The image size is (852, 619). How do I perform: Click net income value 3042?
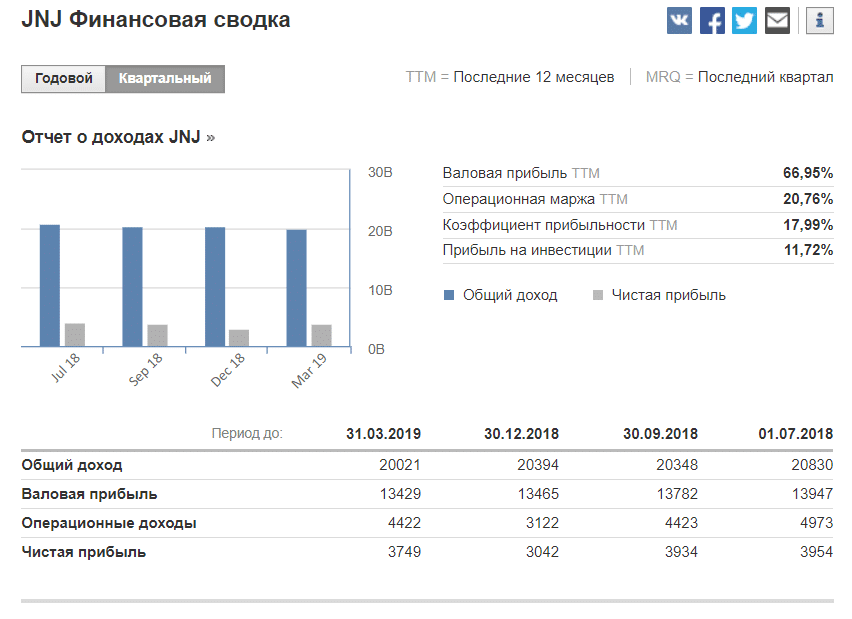point(542,552)
